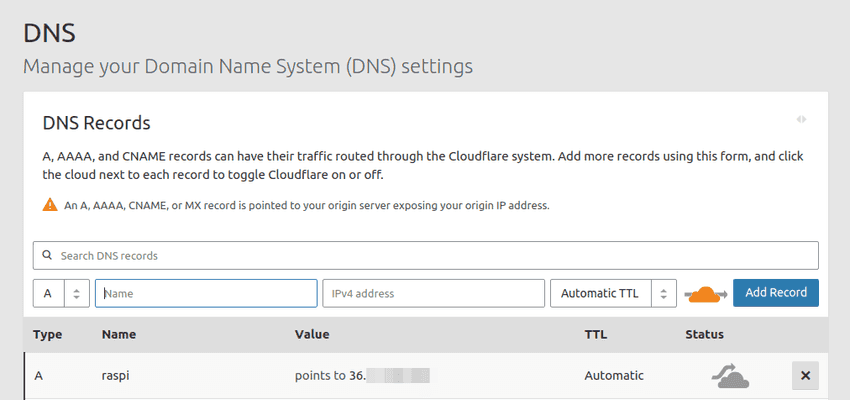Delete the raspi record with X button
Image resolution: width=850 pixels, height=400 pixels.
click(x=805, y=376)
